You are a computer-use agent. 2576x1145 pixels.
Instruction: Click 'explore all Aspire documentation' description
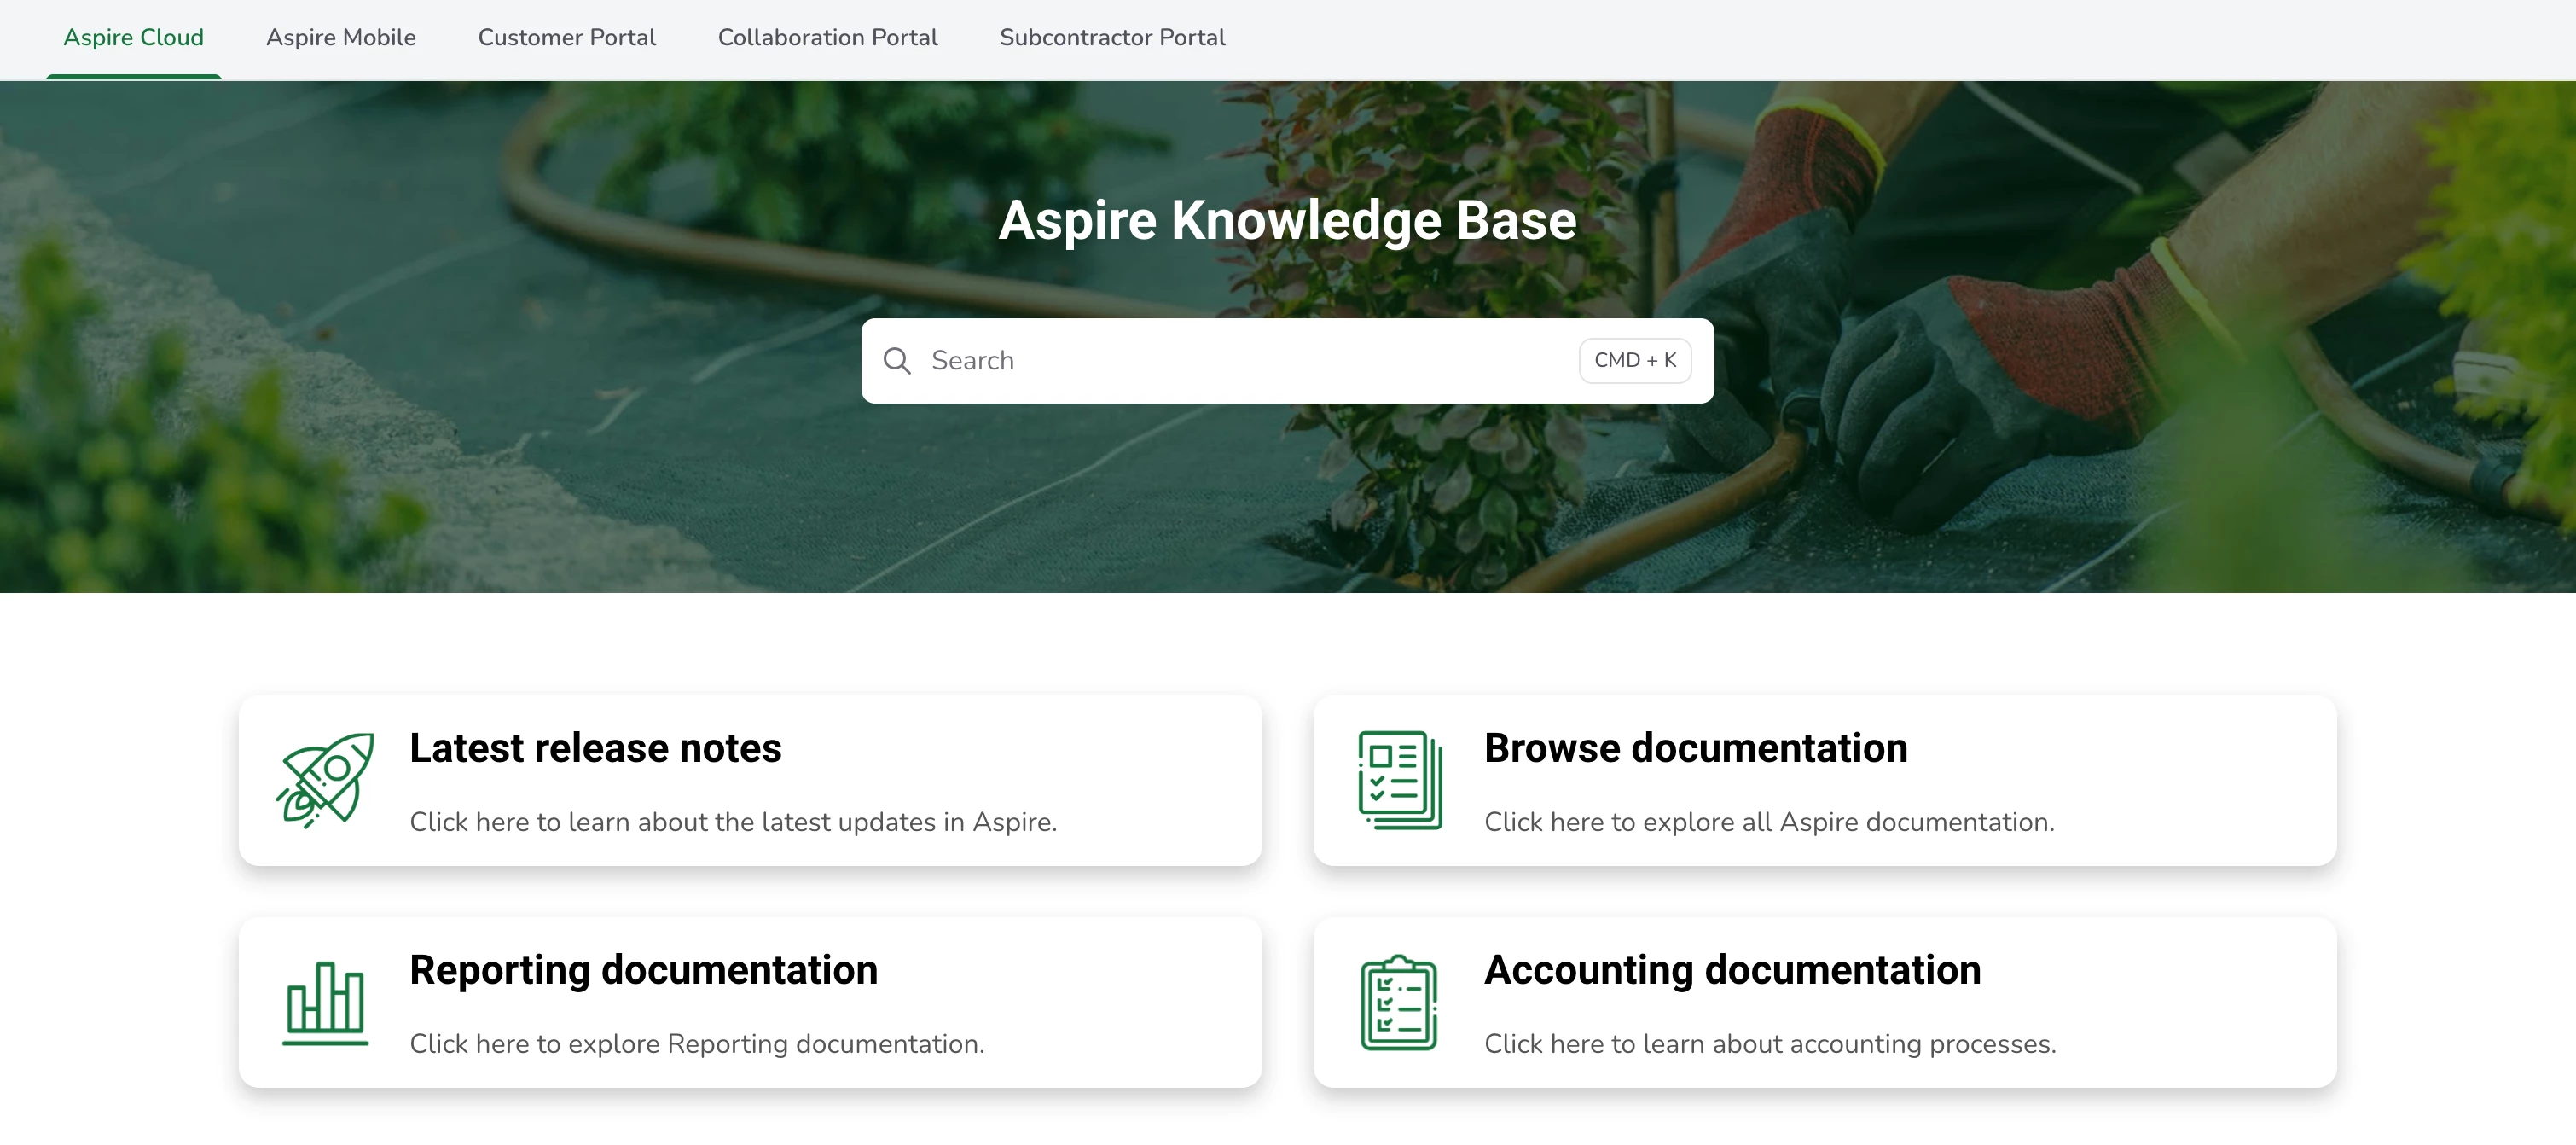[1768, 822]
